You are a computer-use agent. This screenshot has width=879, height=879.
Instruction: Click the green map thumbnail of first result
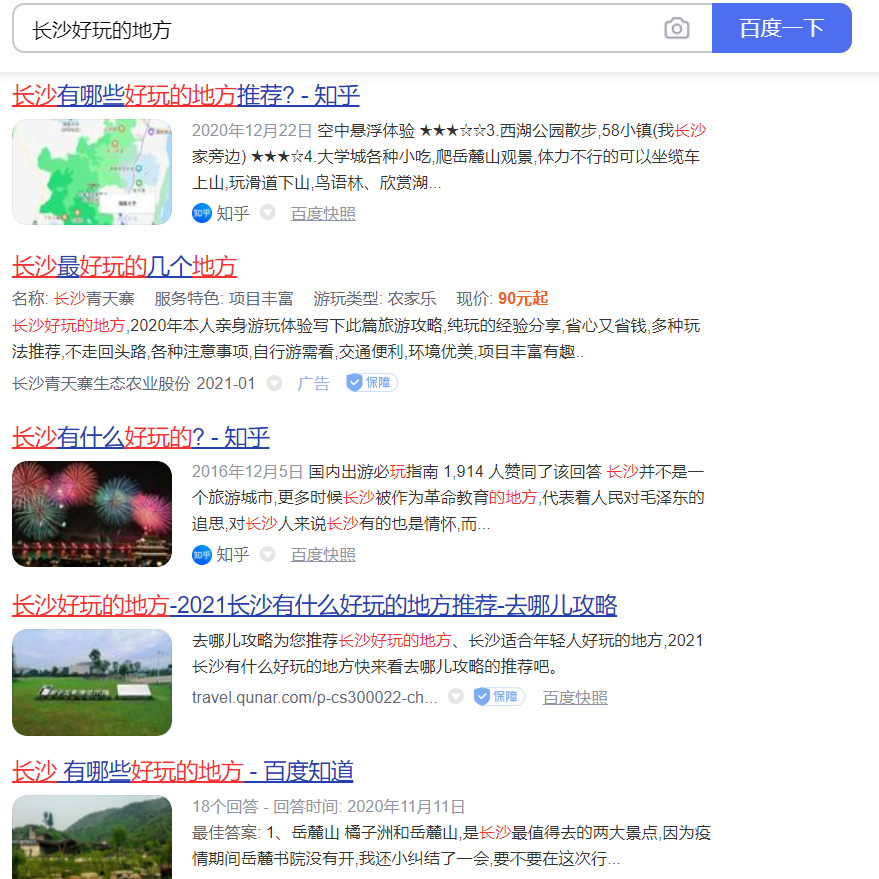(x=92, y=172)
